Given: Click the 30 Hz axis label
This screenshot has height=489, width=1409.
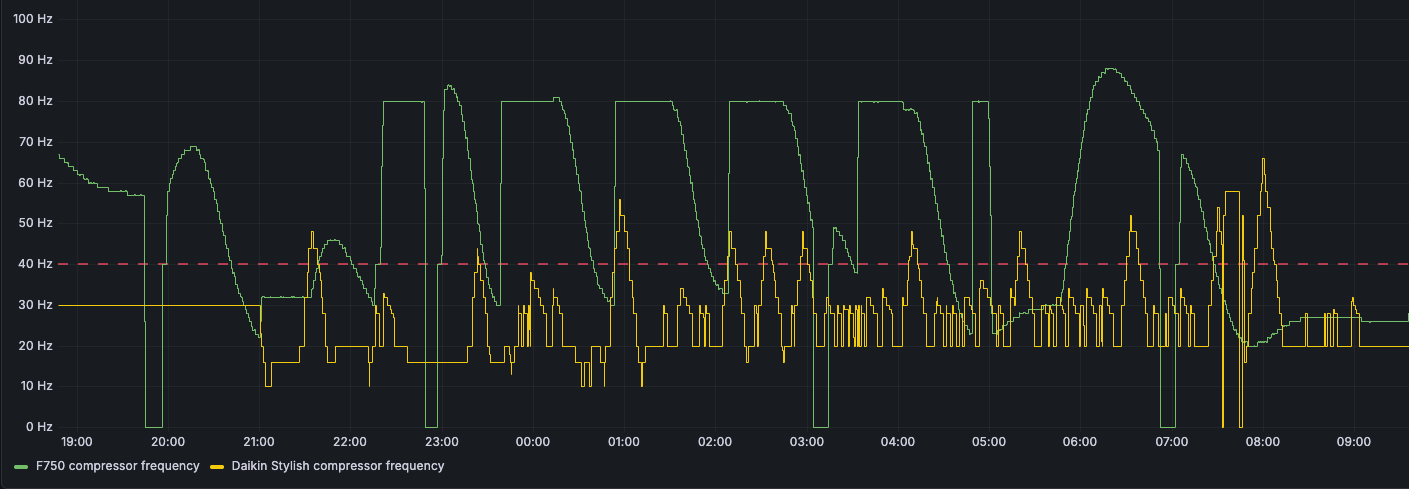Looking at the screenshot, I should point(35,305).
